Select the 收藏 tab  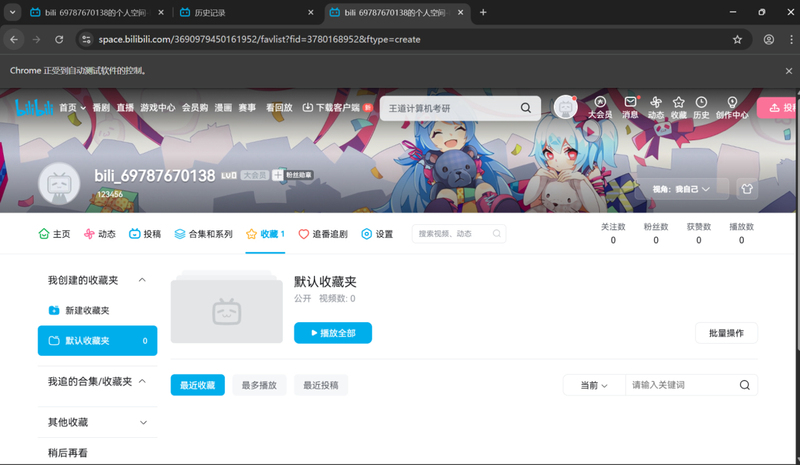[x=265, y=234]
